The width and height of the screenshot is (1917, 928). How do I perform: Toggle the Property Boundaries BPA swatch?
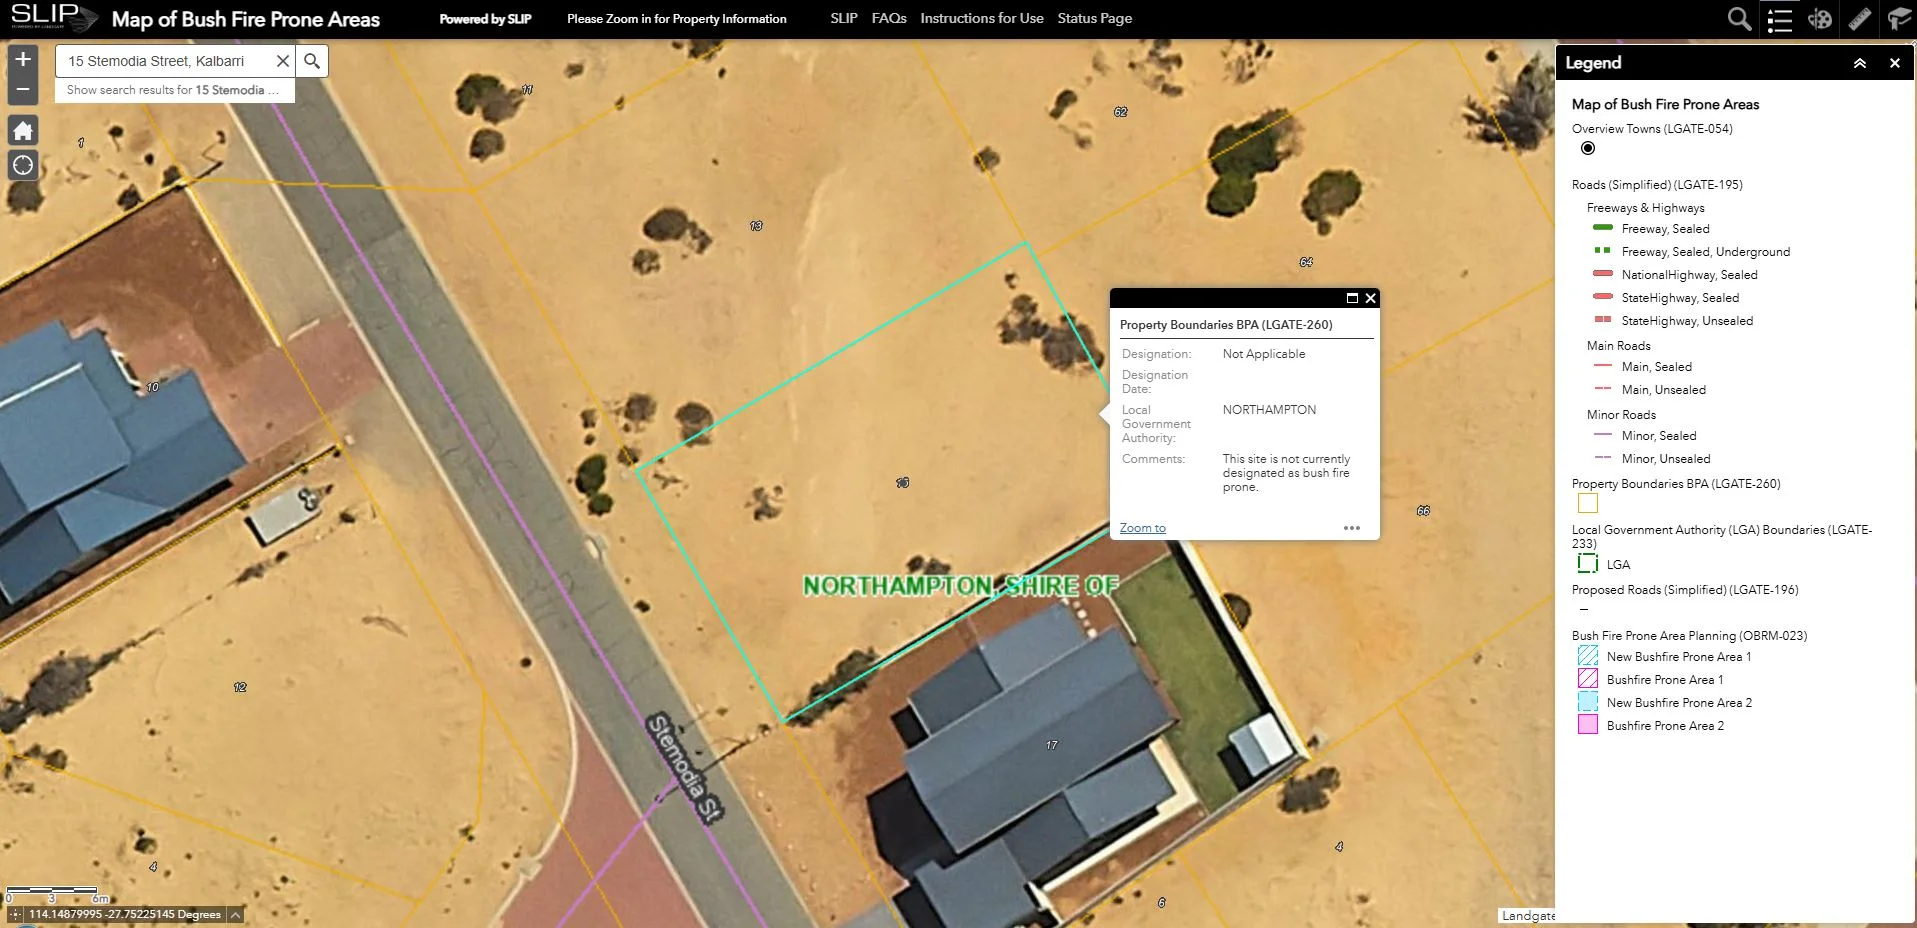coord(1587,503)
